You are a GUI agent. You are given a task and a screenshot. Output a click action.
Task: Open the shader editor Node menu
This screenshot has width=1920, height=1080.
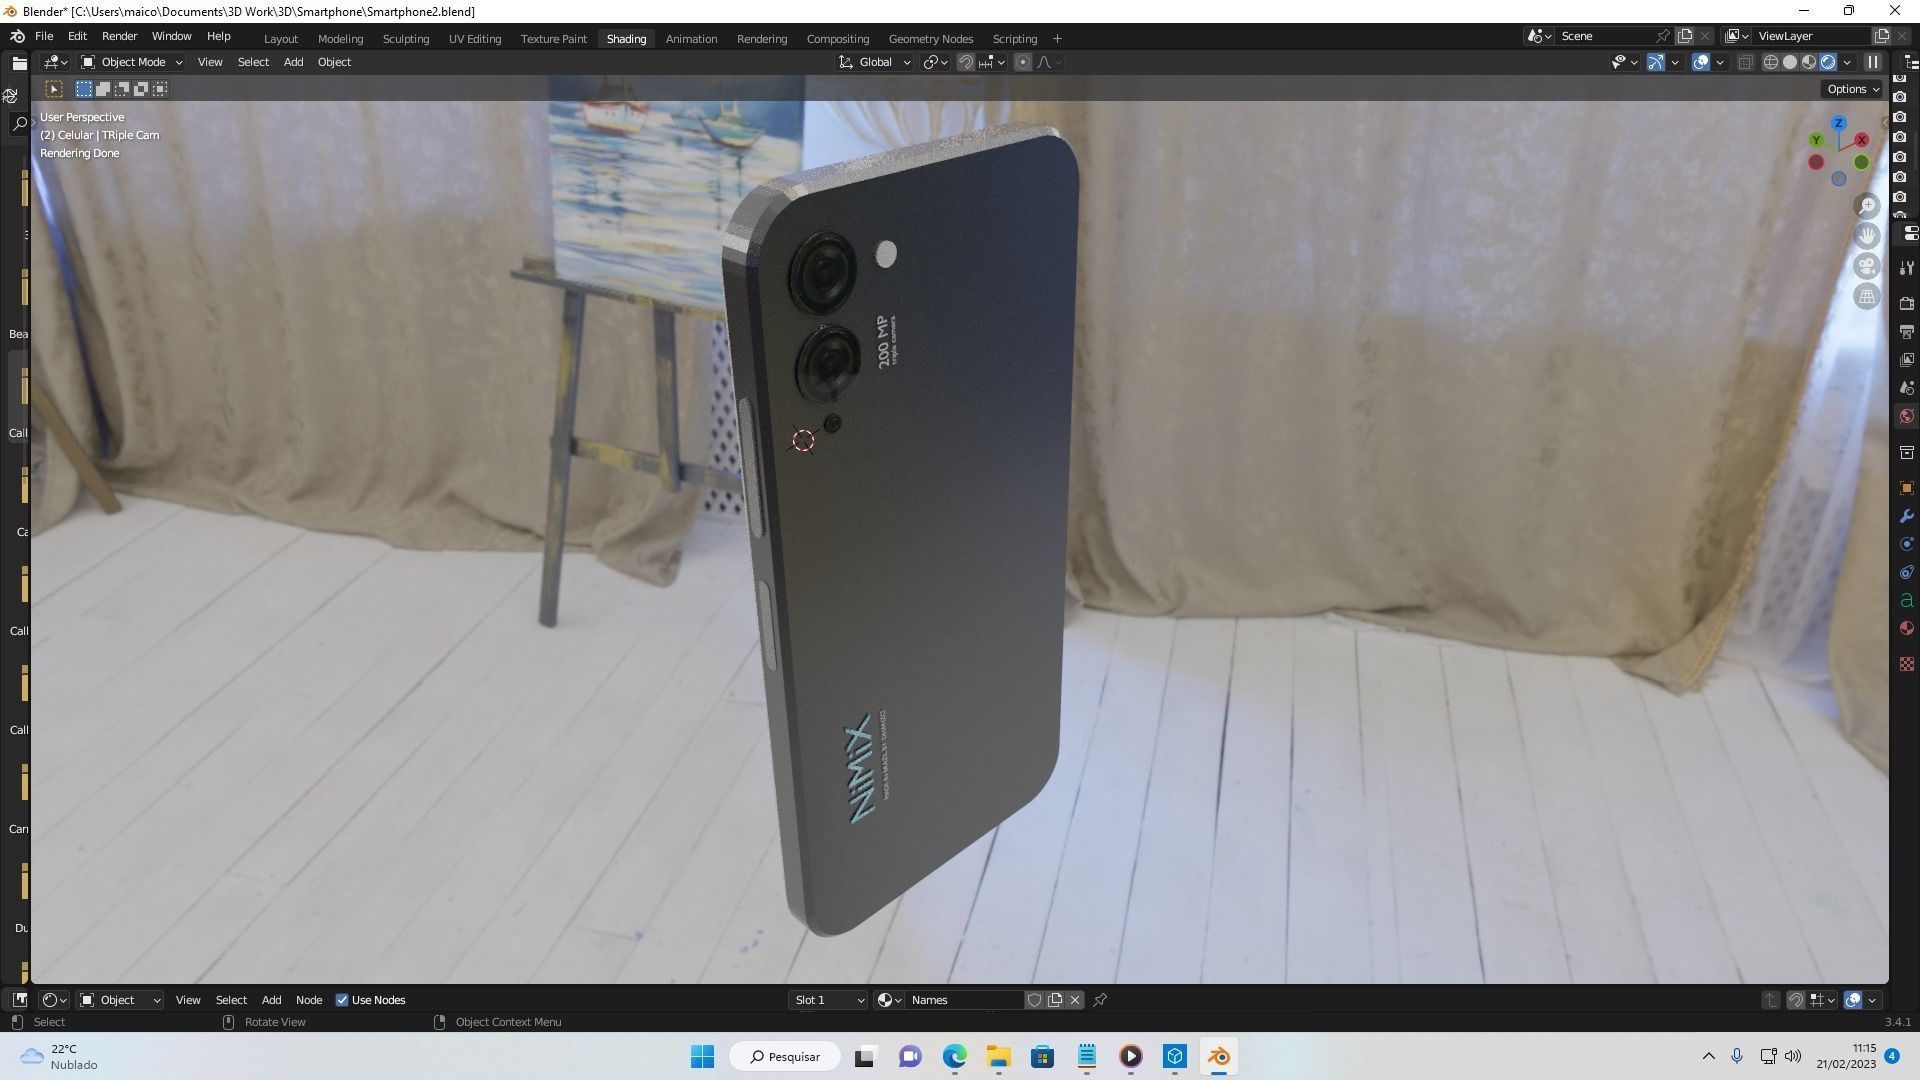309,1000
